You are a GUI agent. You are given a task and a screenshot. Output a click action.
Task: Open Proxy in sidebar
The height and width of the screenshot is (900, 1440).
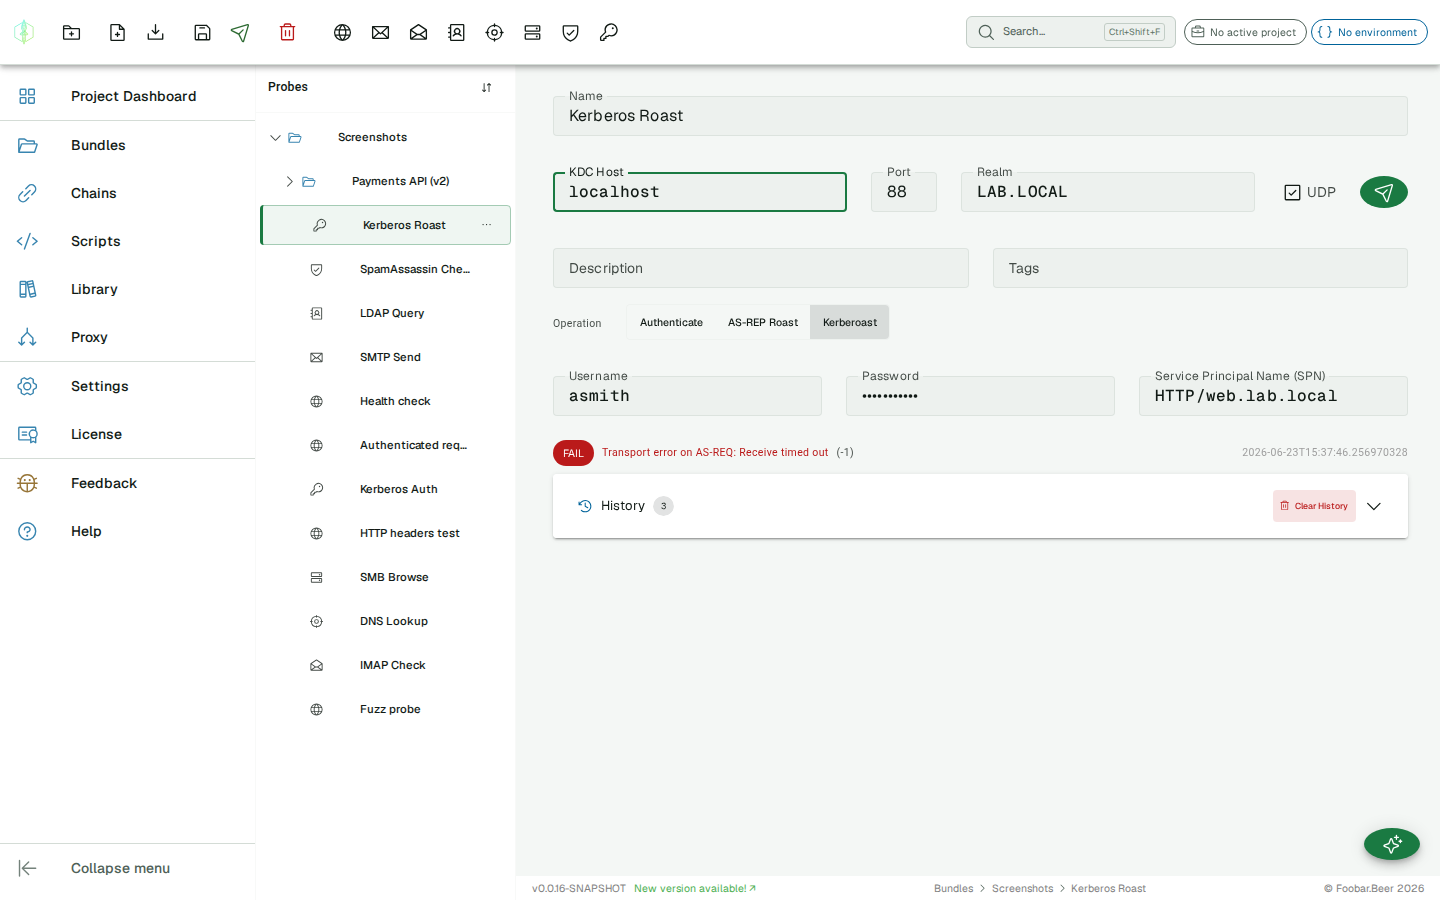(x=128, y=337)
